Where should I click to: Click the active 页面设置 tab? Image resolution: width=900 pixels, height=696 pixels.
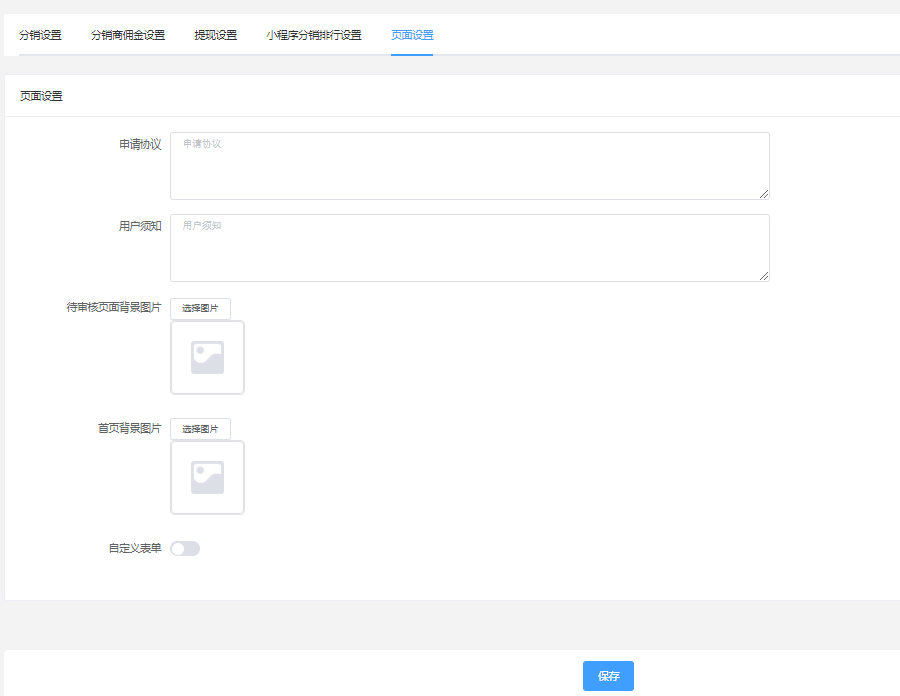tap(412, 35)
